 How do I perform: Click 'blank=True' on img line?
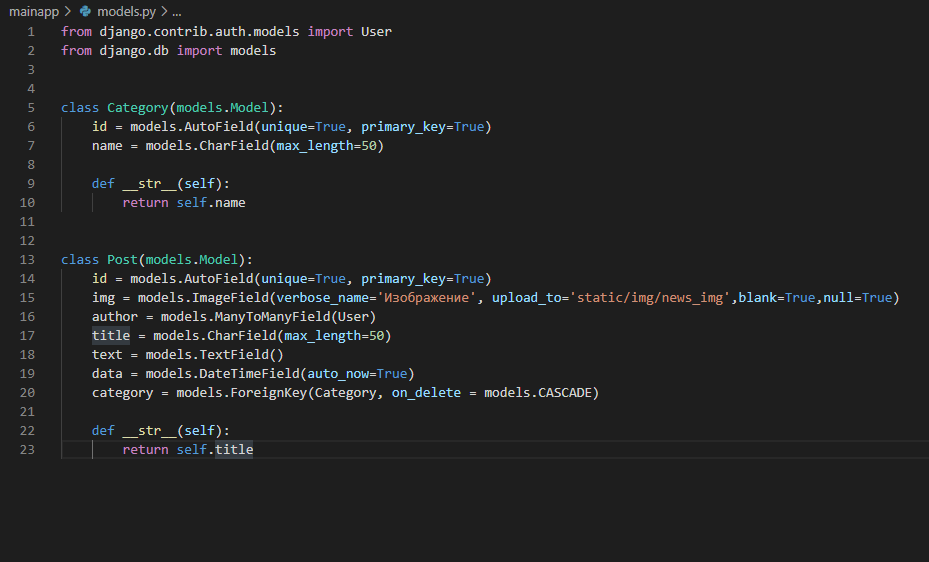tap(777, 298)
